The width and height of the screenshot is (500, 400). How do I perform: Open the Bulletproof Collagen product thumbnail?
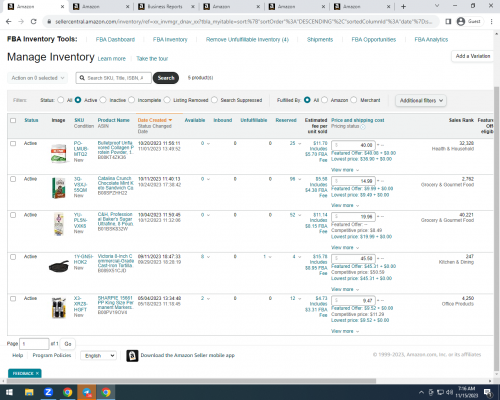click(59, 153)
